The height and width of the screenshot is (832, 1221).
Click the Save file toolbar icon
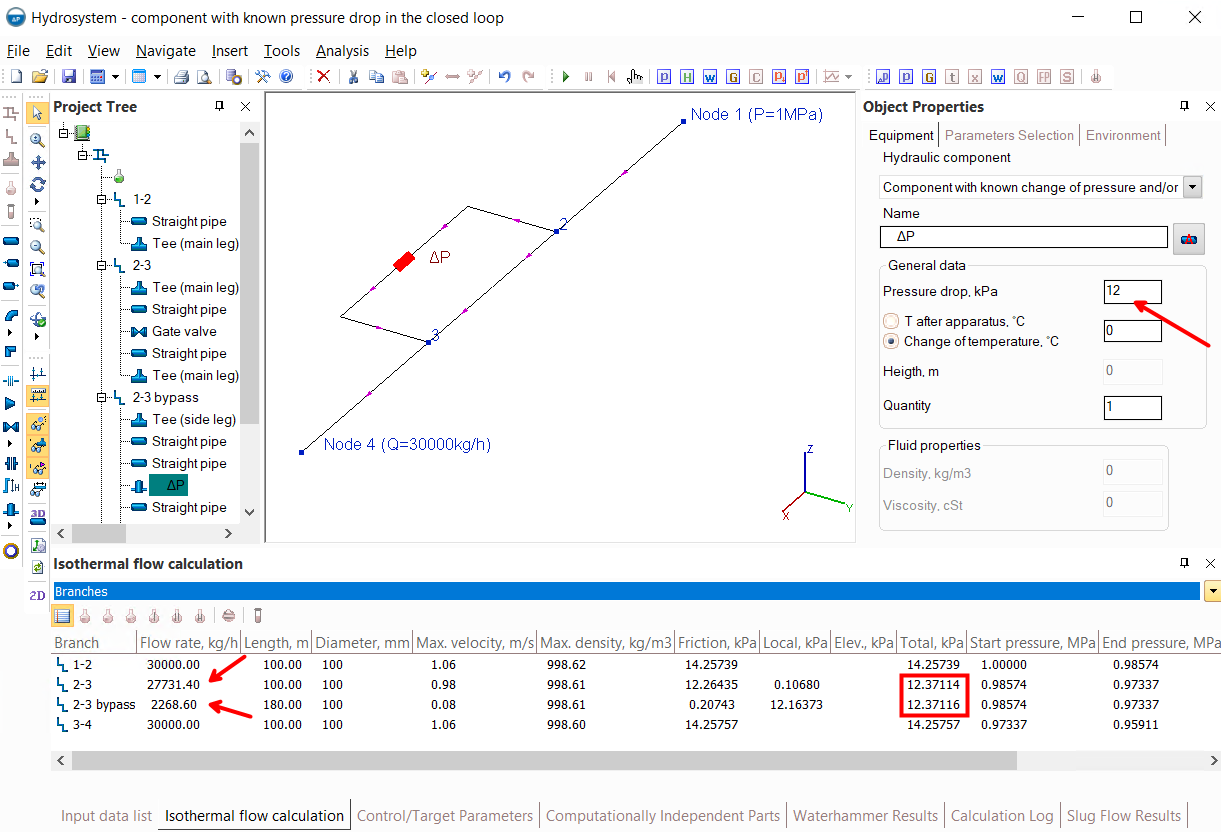coord(69,76)
